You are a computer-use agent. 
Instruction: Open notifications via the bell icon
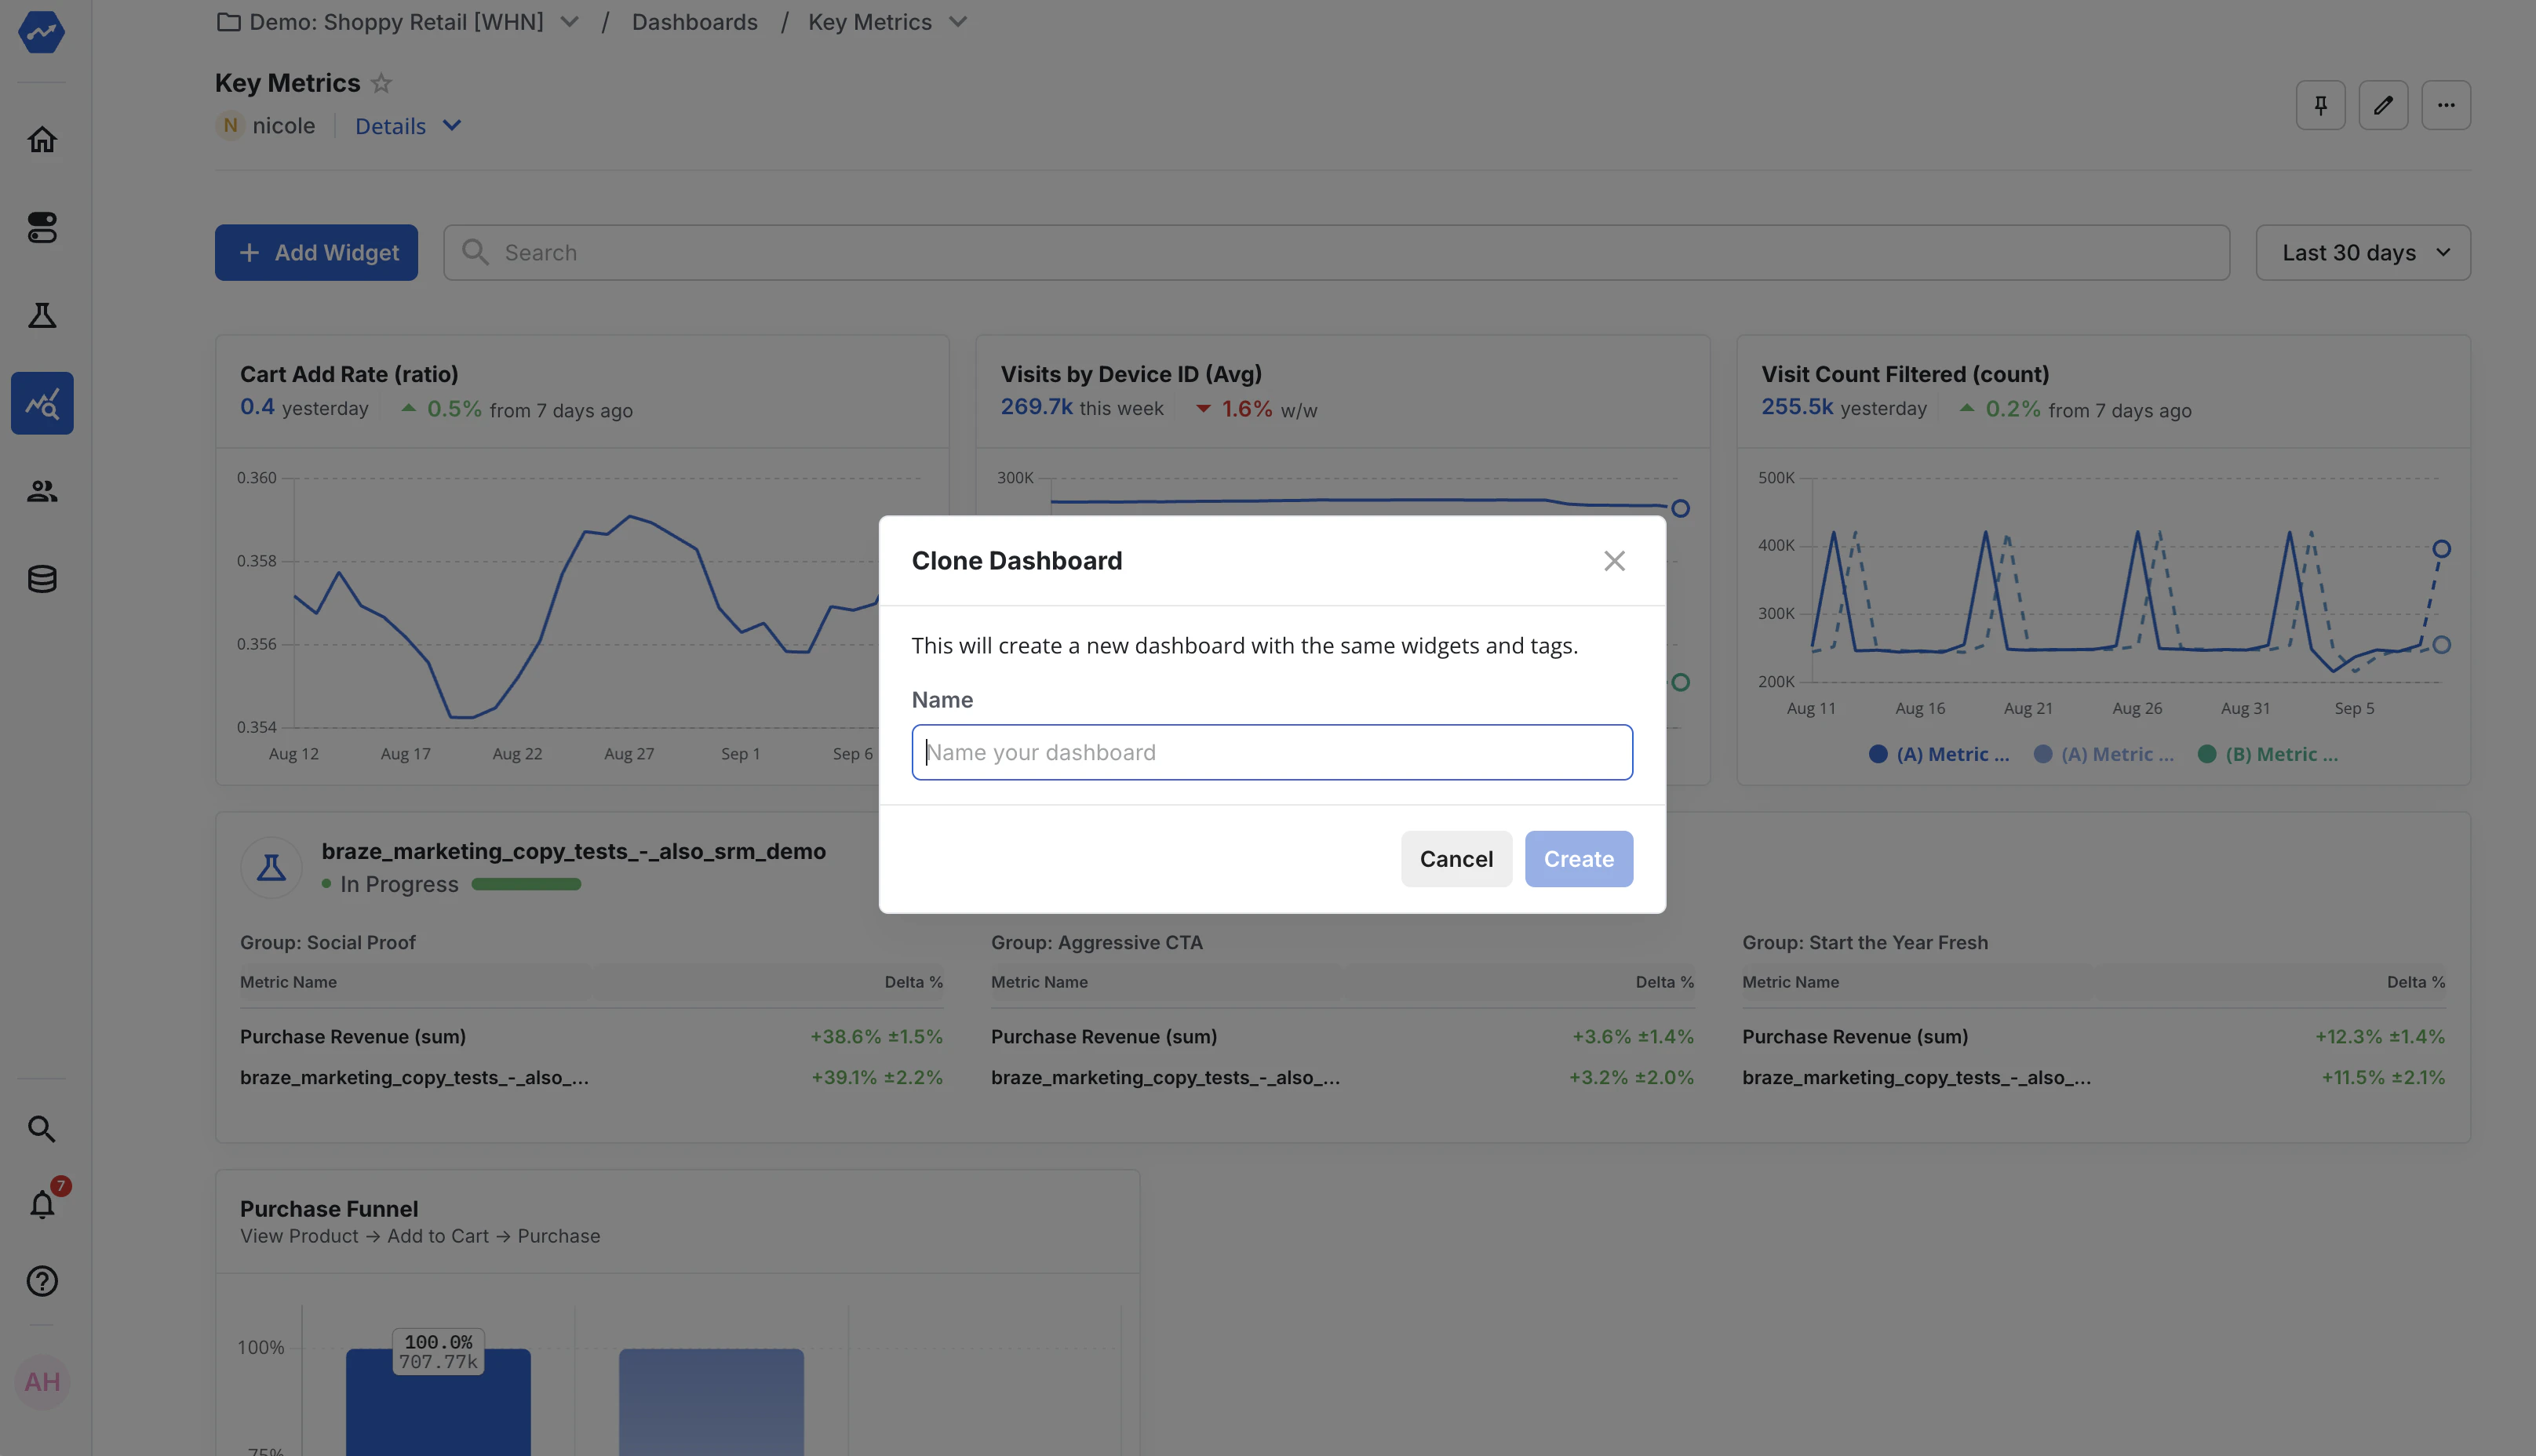point(42,1203)
